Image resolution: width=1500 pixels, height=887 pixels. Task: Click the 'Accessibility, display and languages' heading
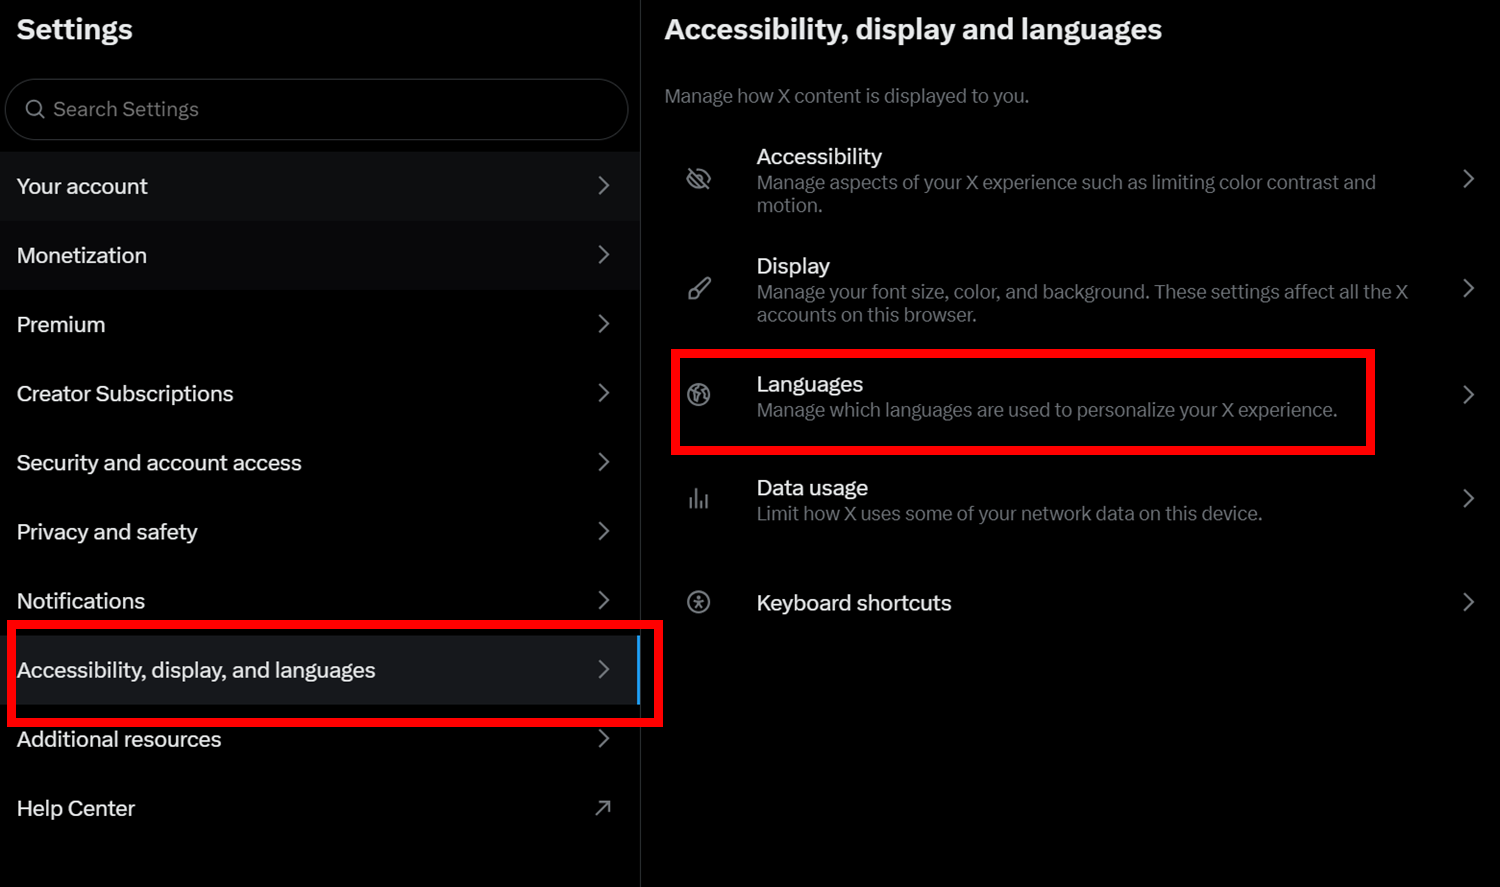point(913,30)
